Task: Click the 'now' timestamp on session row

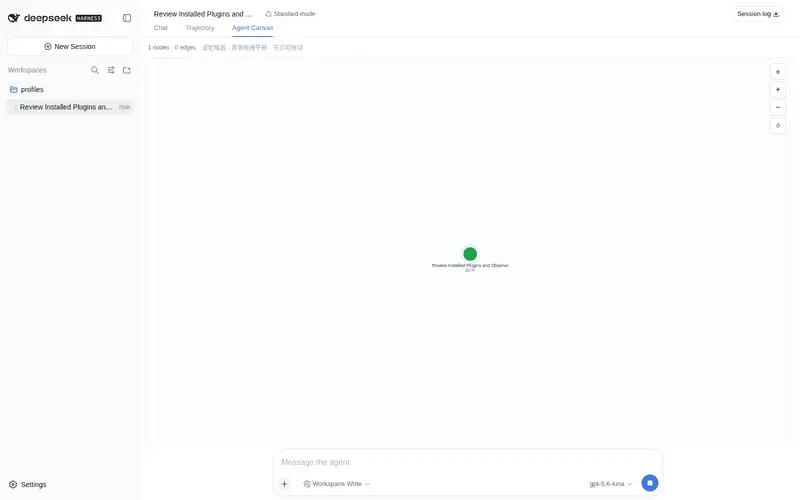Action: click(x=124, y=107)
